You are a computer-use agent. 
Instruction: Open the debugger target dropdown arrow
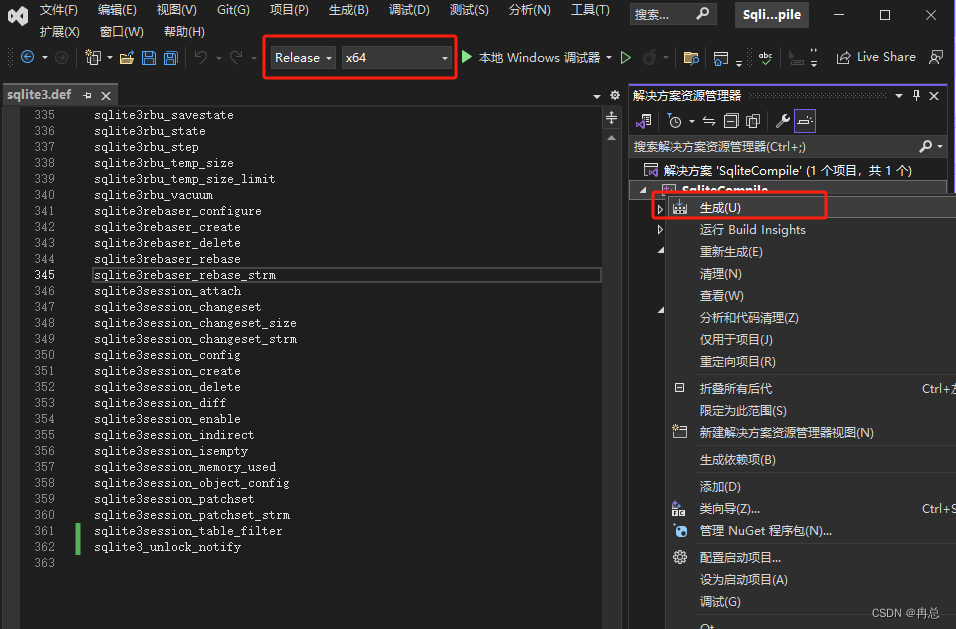[x=608, y=58]
